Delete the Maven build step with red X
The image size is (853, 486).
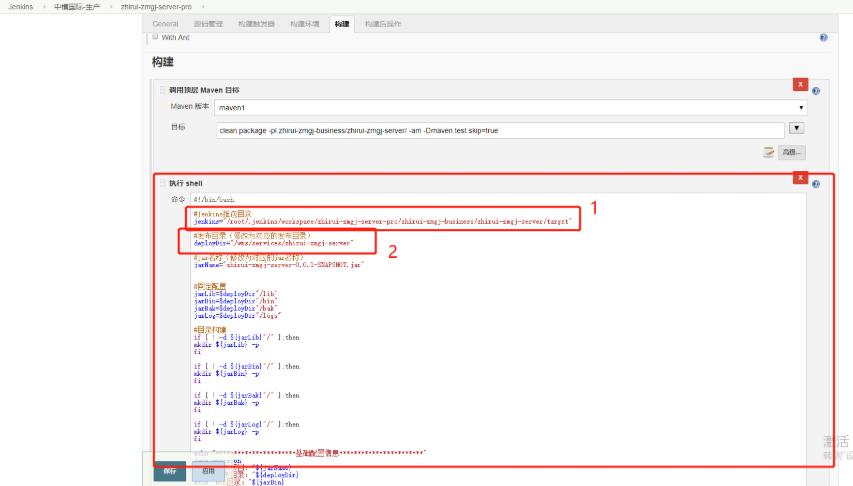800,84
